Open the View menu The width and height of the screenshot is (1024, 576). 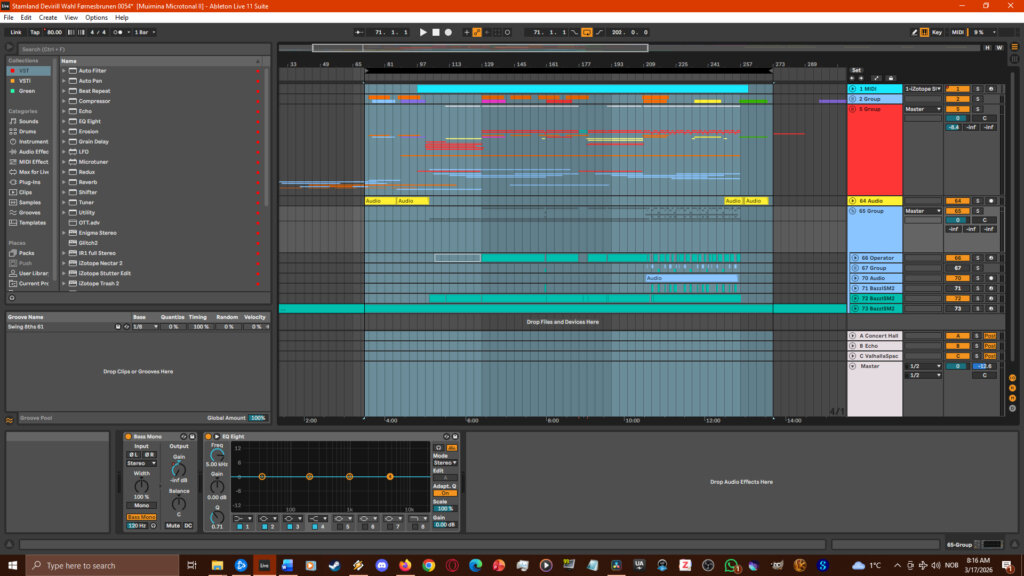[71, 18]
